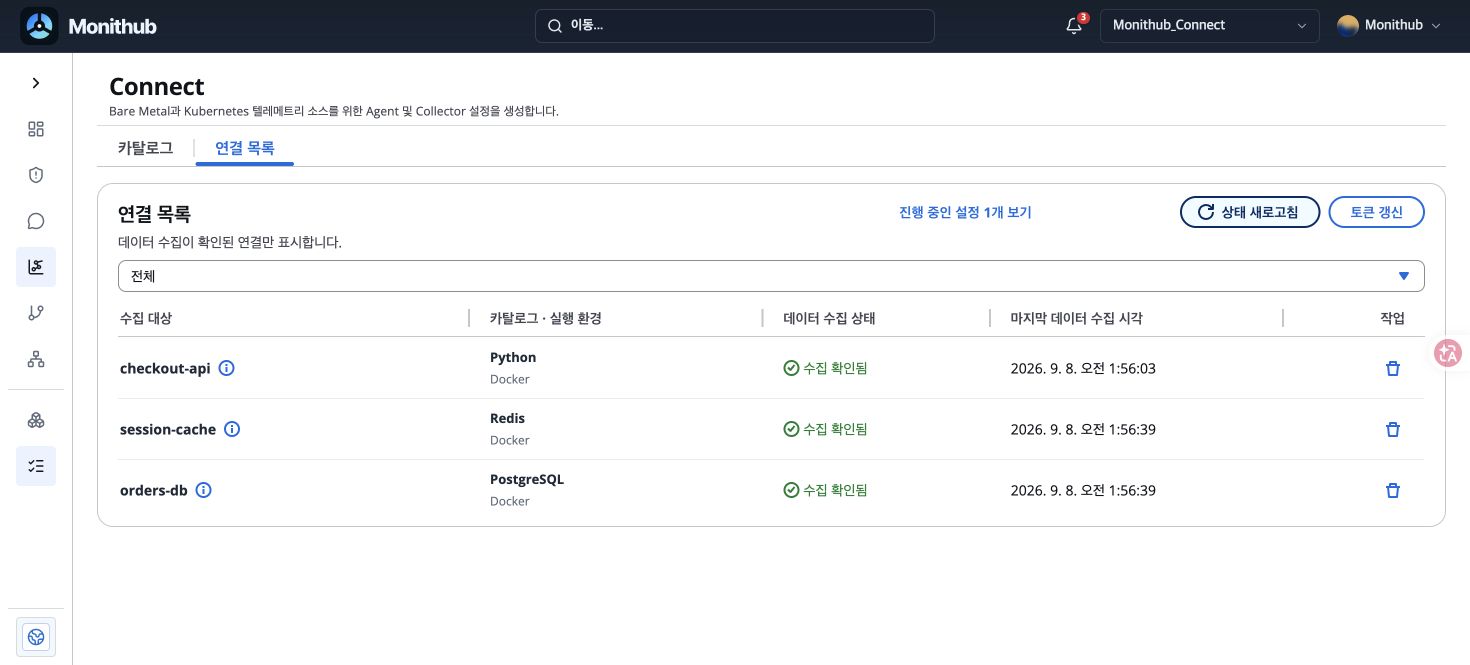The width and height of the screenshot is (1470, 665).
Task: Click the 카탈로그 · 실행 환경 column header
Action: click(545, 318)
